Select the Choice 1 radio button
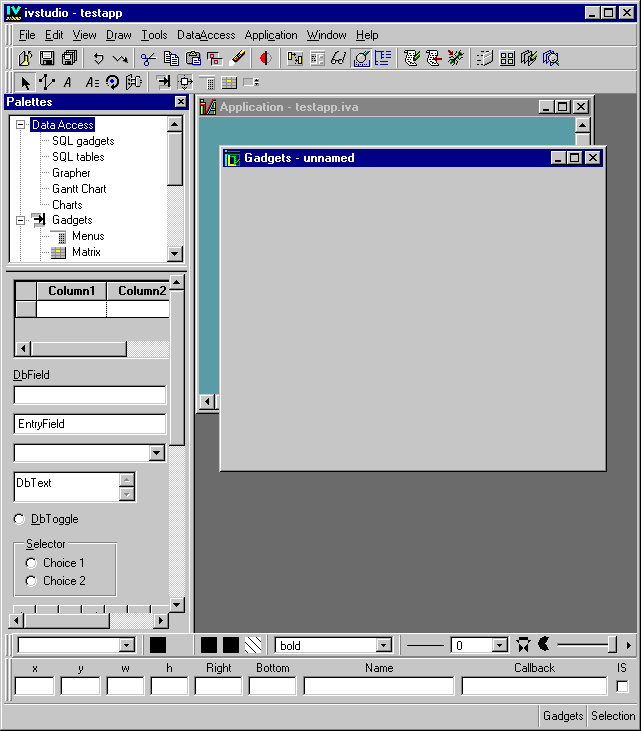The image size is (641, 731). coord(32,563)
